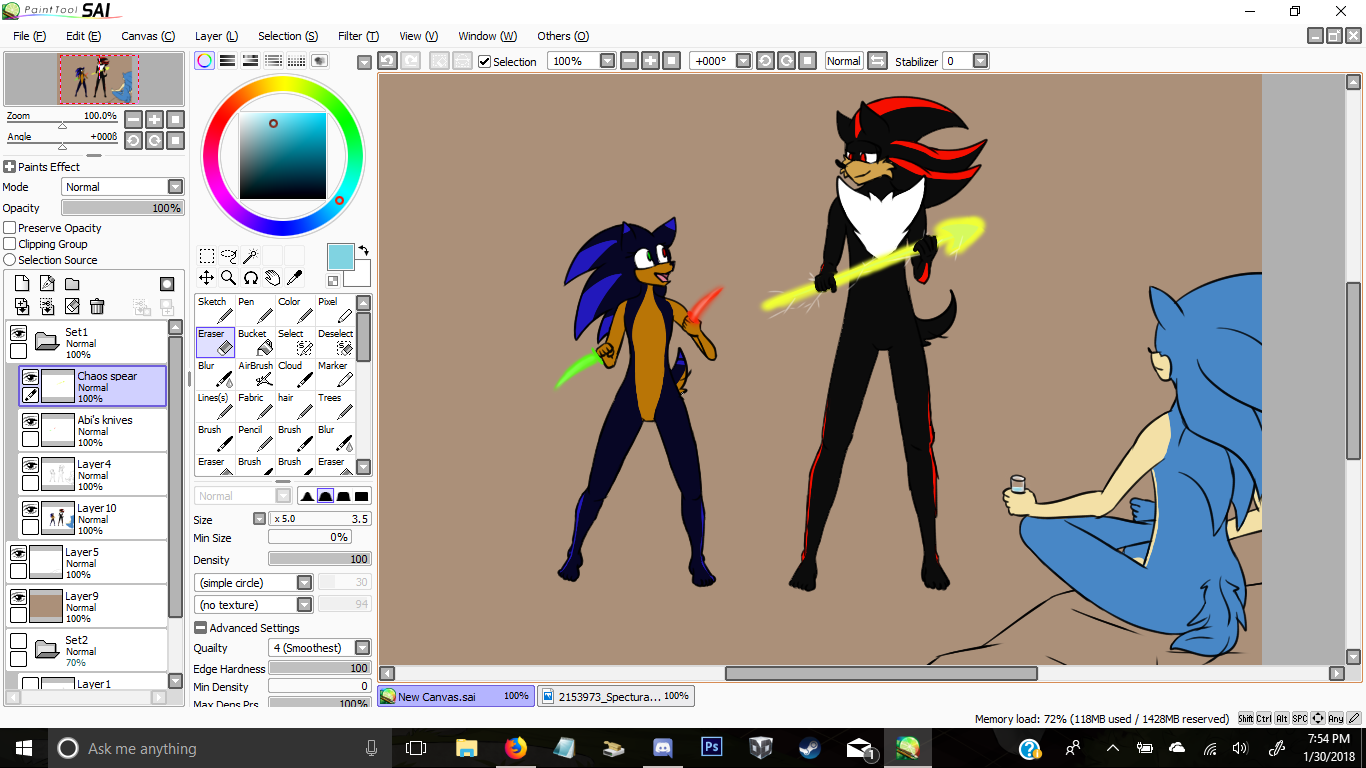Activate the lasso selection tool
The width and height of the screenshot is (1366, 768).
228,256
